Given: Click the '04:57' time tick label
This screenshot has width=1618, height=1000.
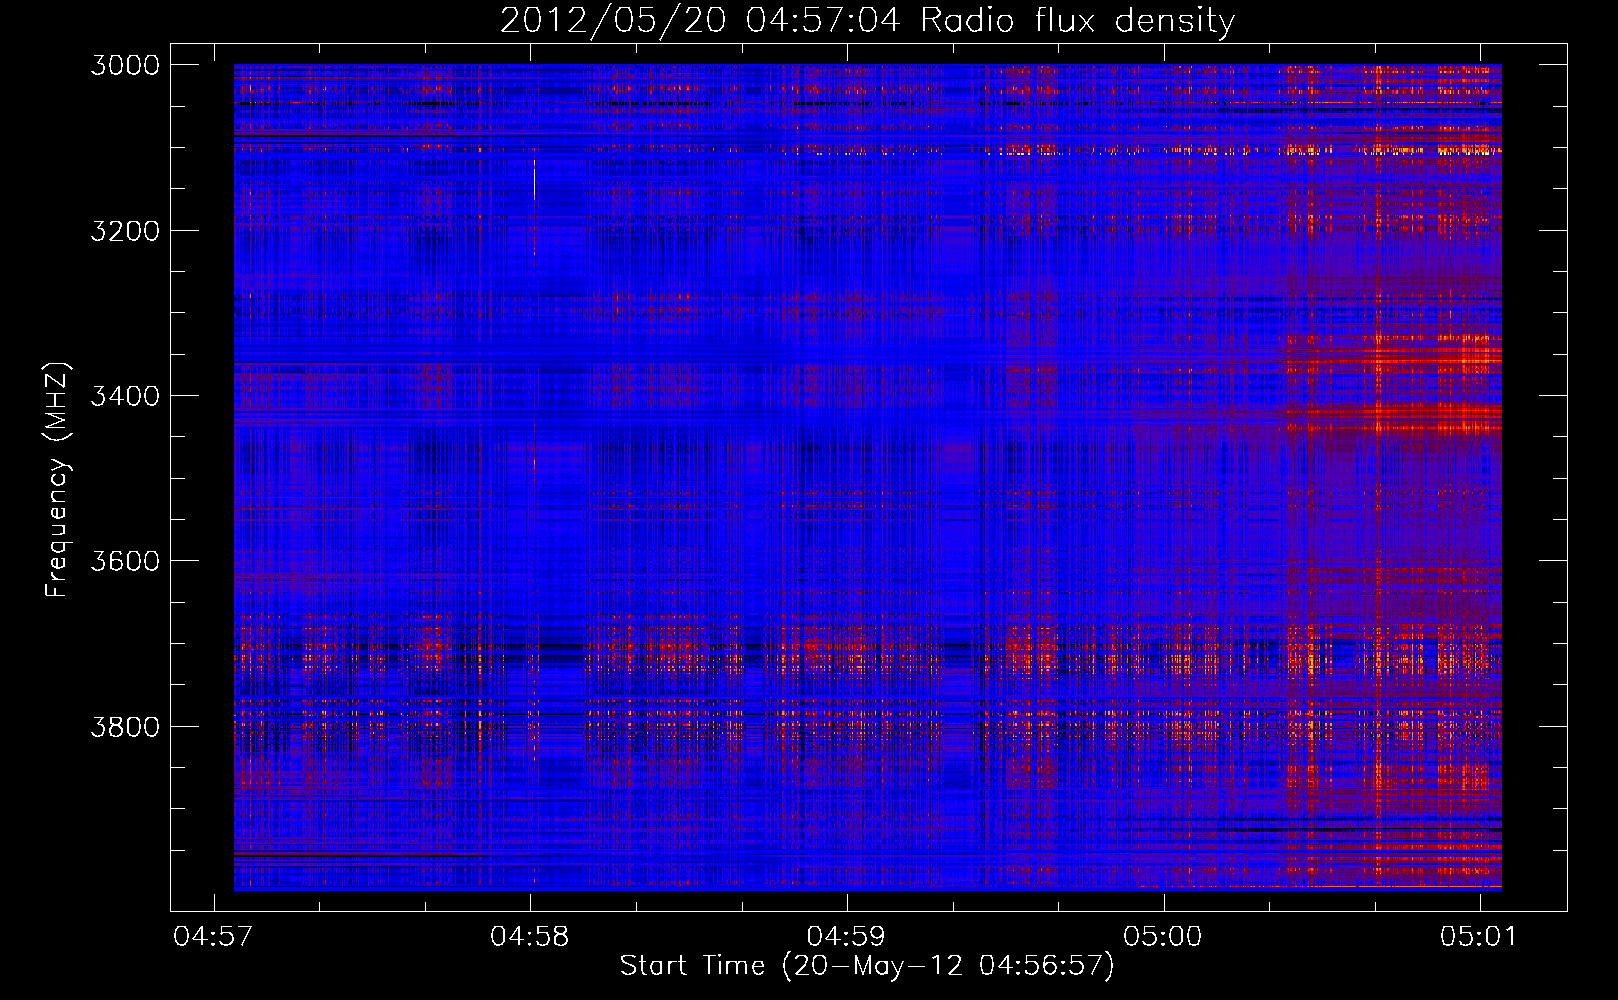Looking at the screenshot, I should point(213,936).
